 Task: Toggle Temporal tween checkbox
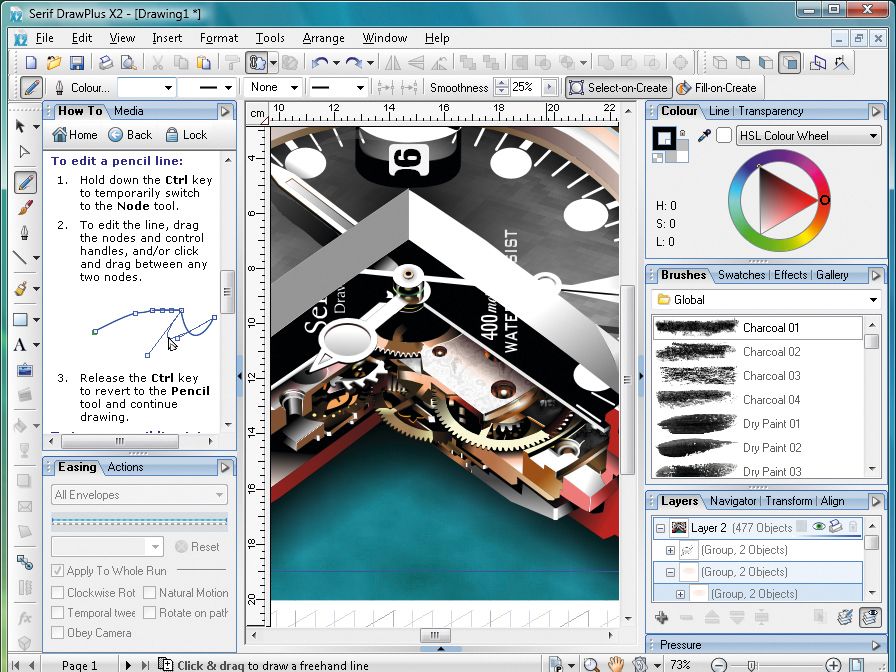pos(57,613)
